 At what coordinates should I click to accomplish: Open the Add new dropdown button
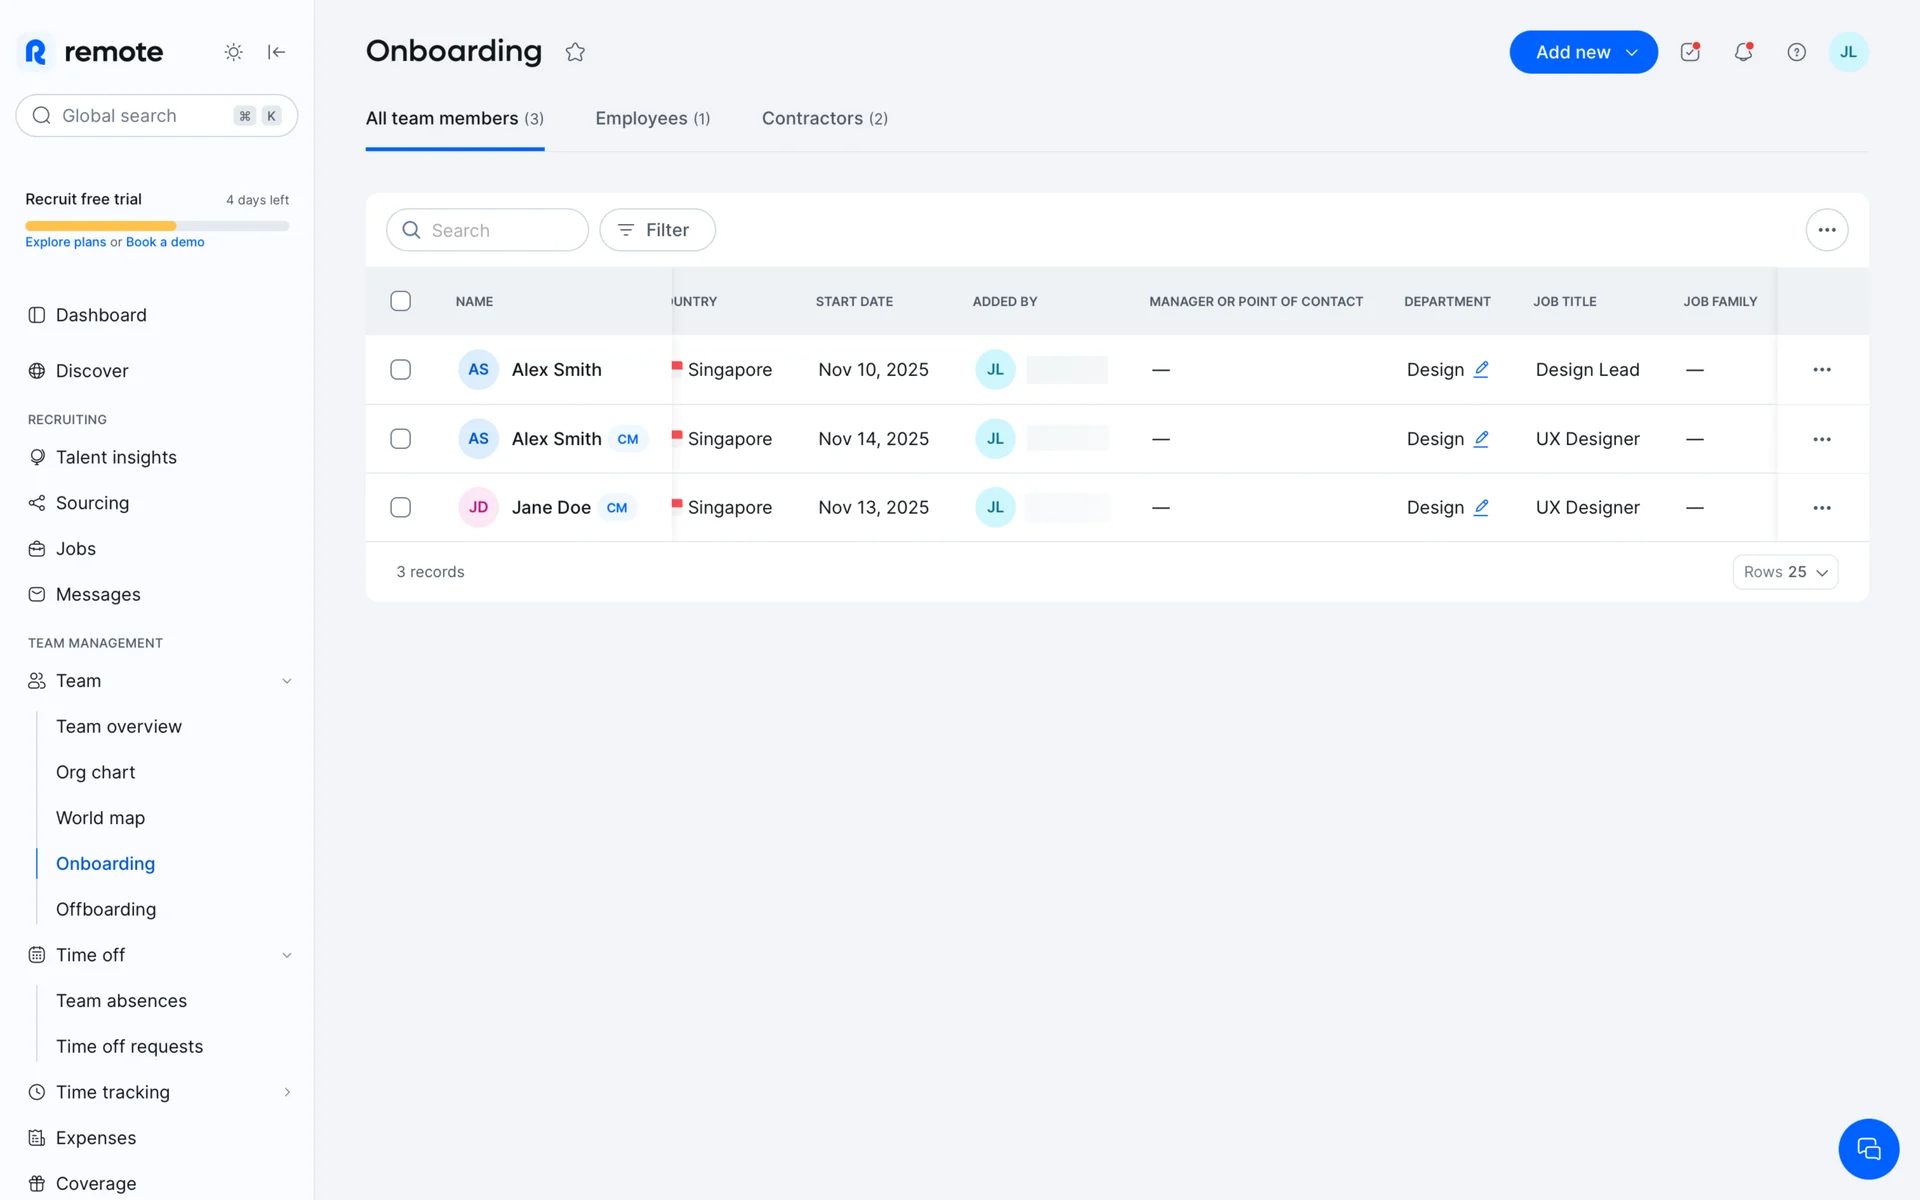1583,52
